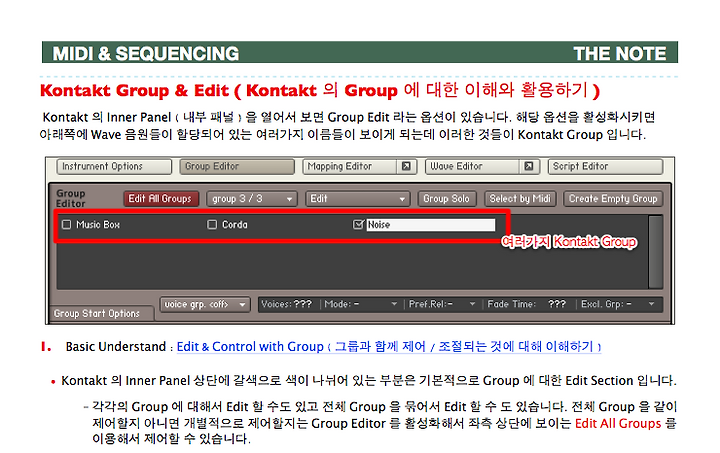Toggle Select by Midi option
Screen dimensions: 720x453
(520, 199)
